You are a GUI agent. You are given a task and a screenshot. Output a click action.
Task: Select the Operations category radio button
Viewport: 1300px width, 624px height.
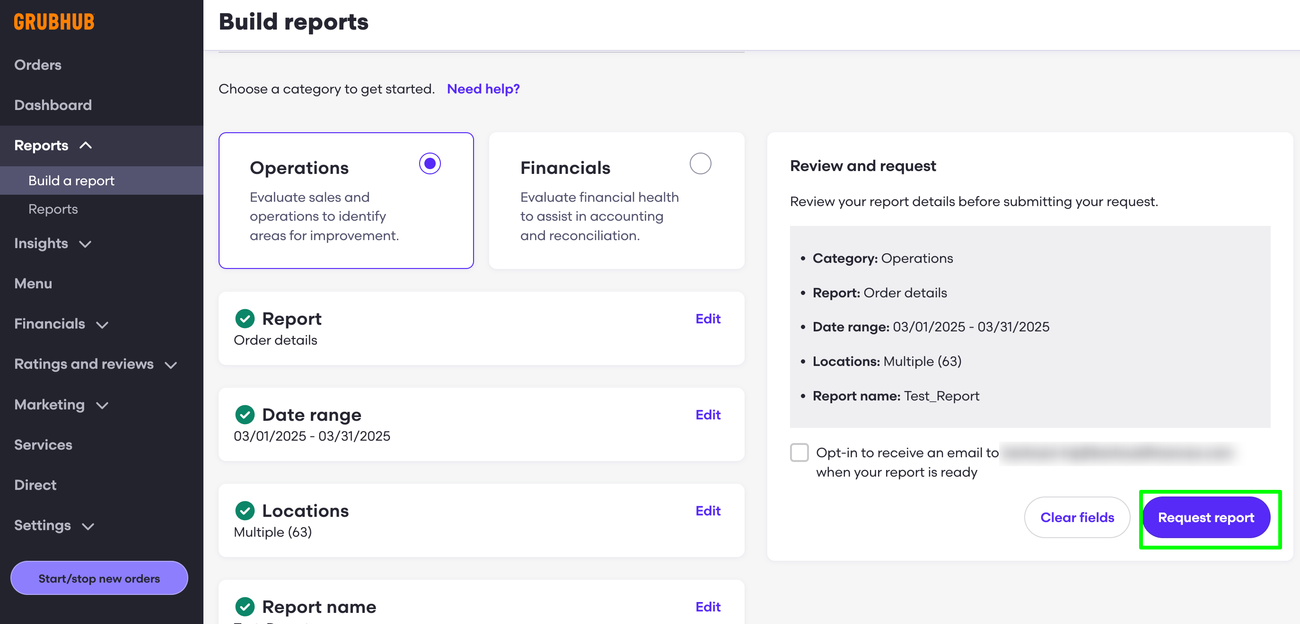tap(430, 164)
